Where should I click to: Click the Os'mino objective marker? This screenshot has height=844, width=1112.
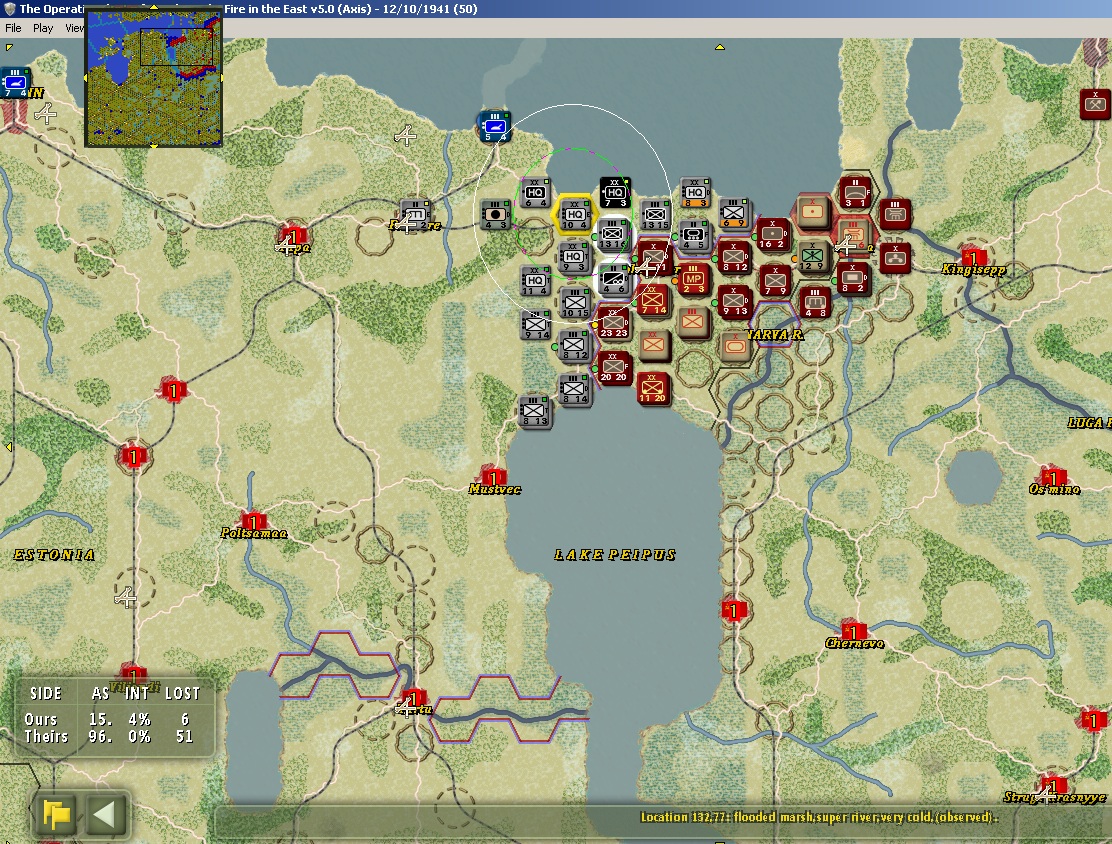[x=1053, y=477]
